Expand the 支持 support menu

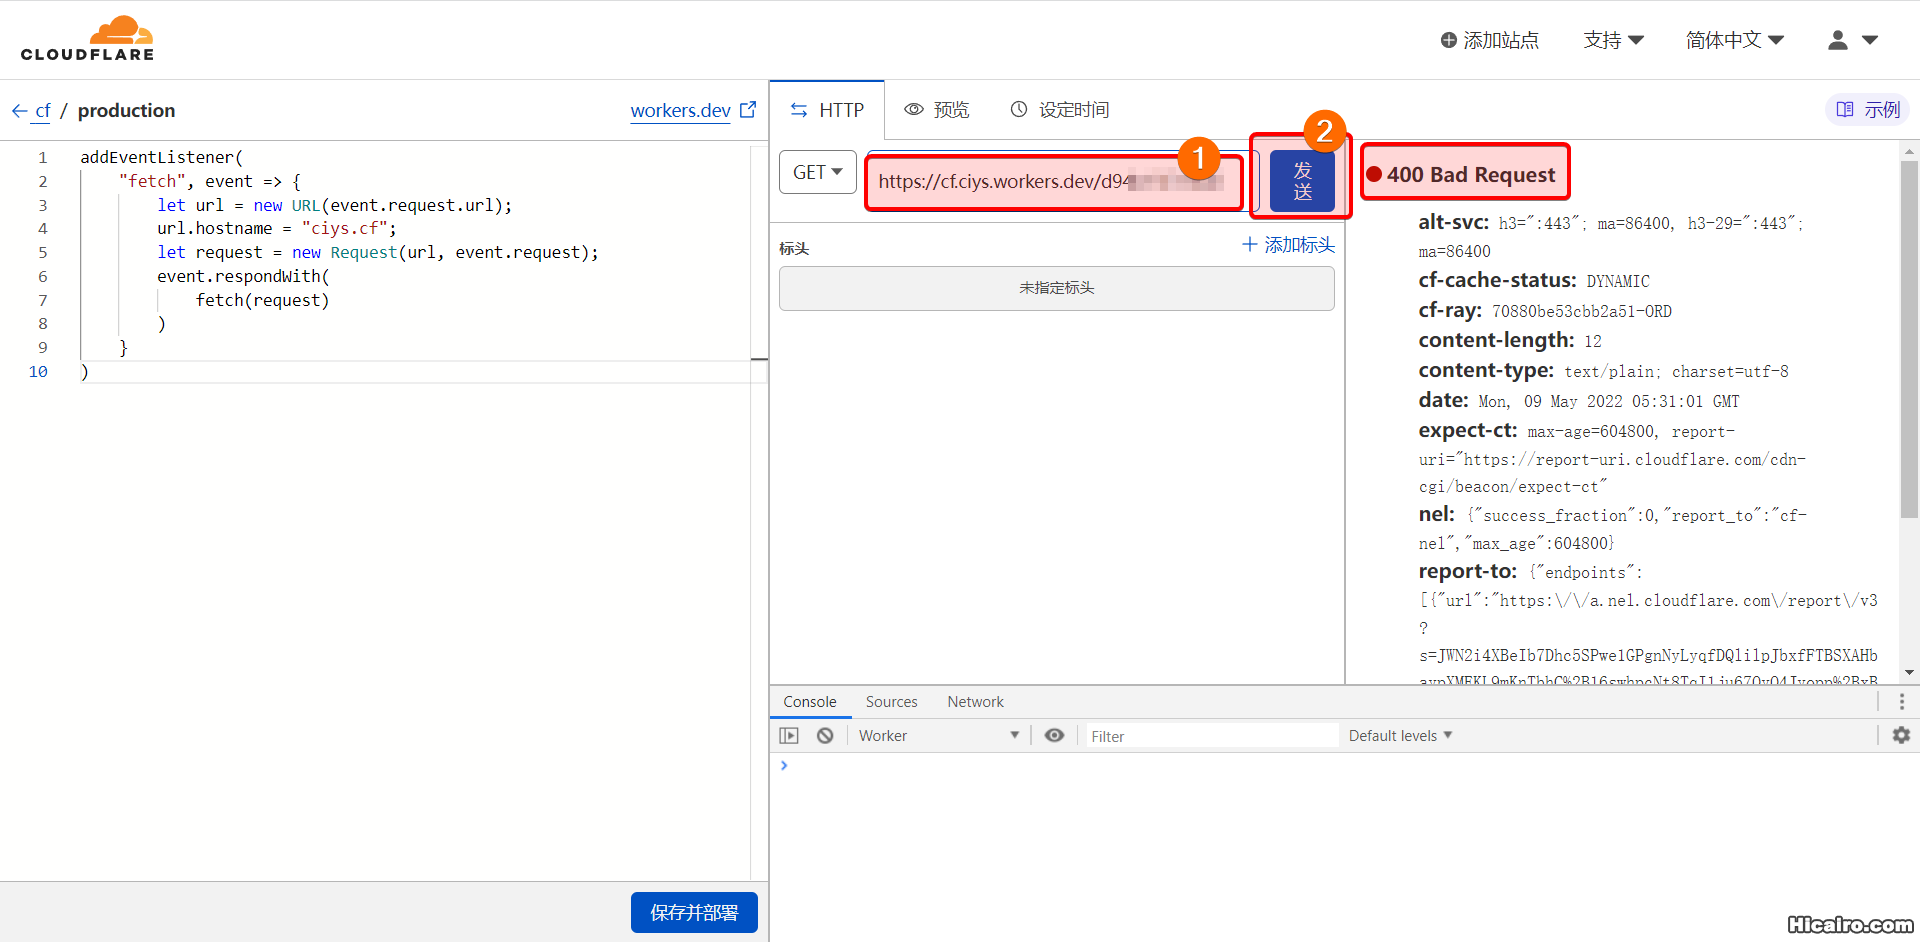coord(1613,40)
